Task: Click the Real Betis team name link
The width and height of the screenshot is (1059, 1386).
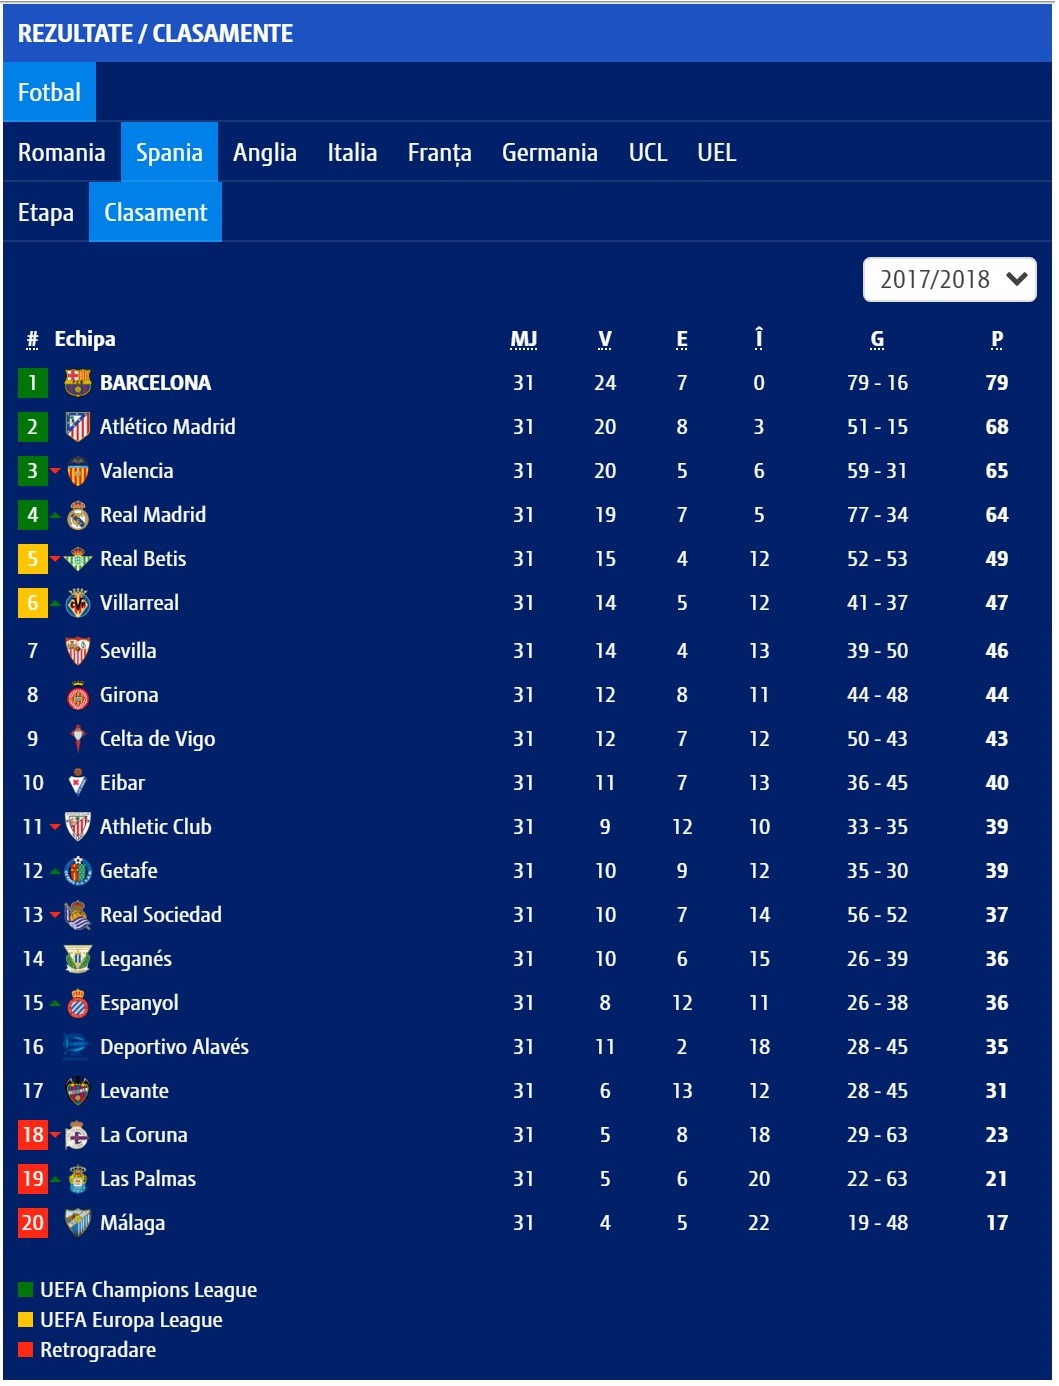Action: coord(144,558)
